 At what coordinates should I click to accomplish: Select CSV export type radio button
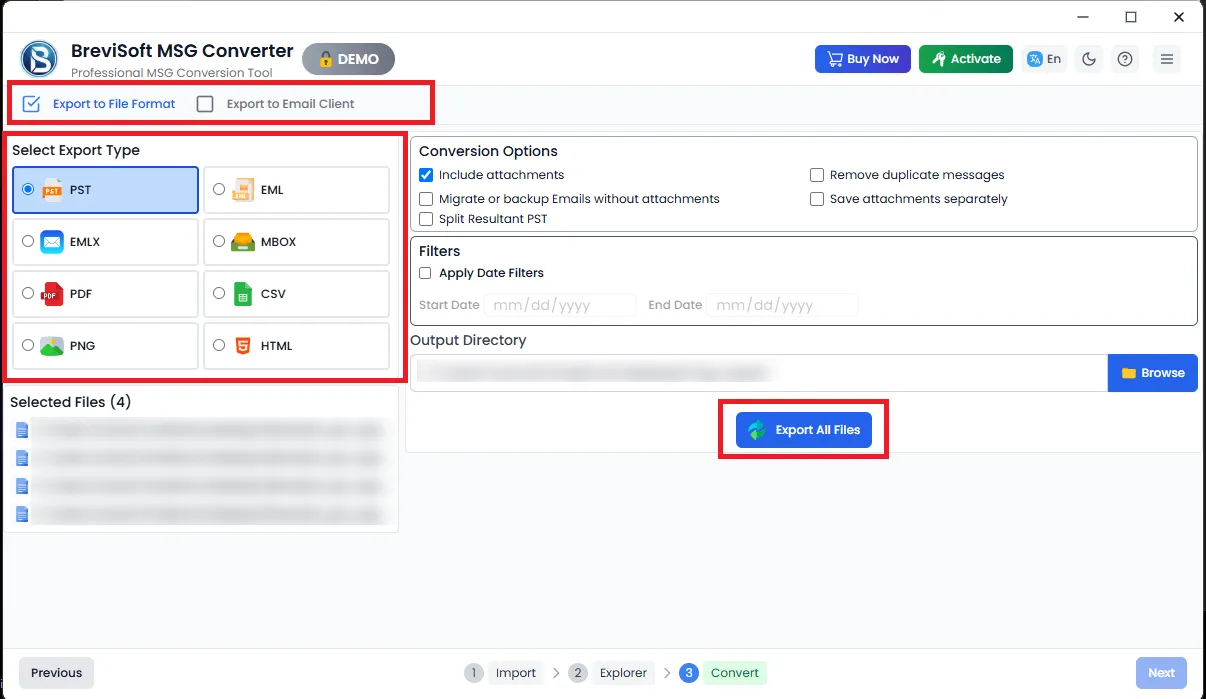click(x=219, y=293)
